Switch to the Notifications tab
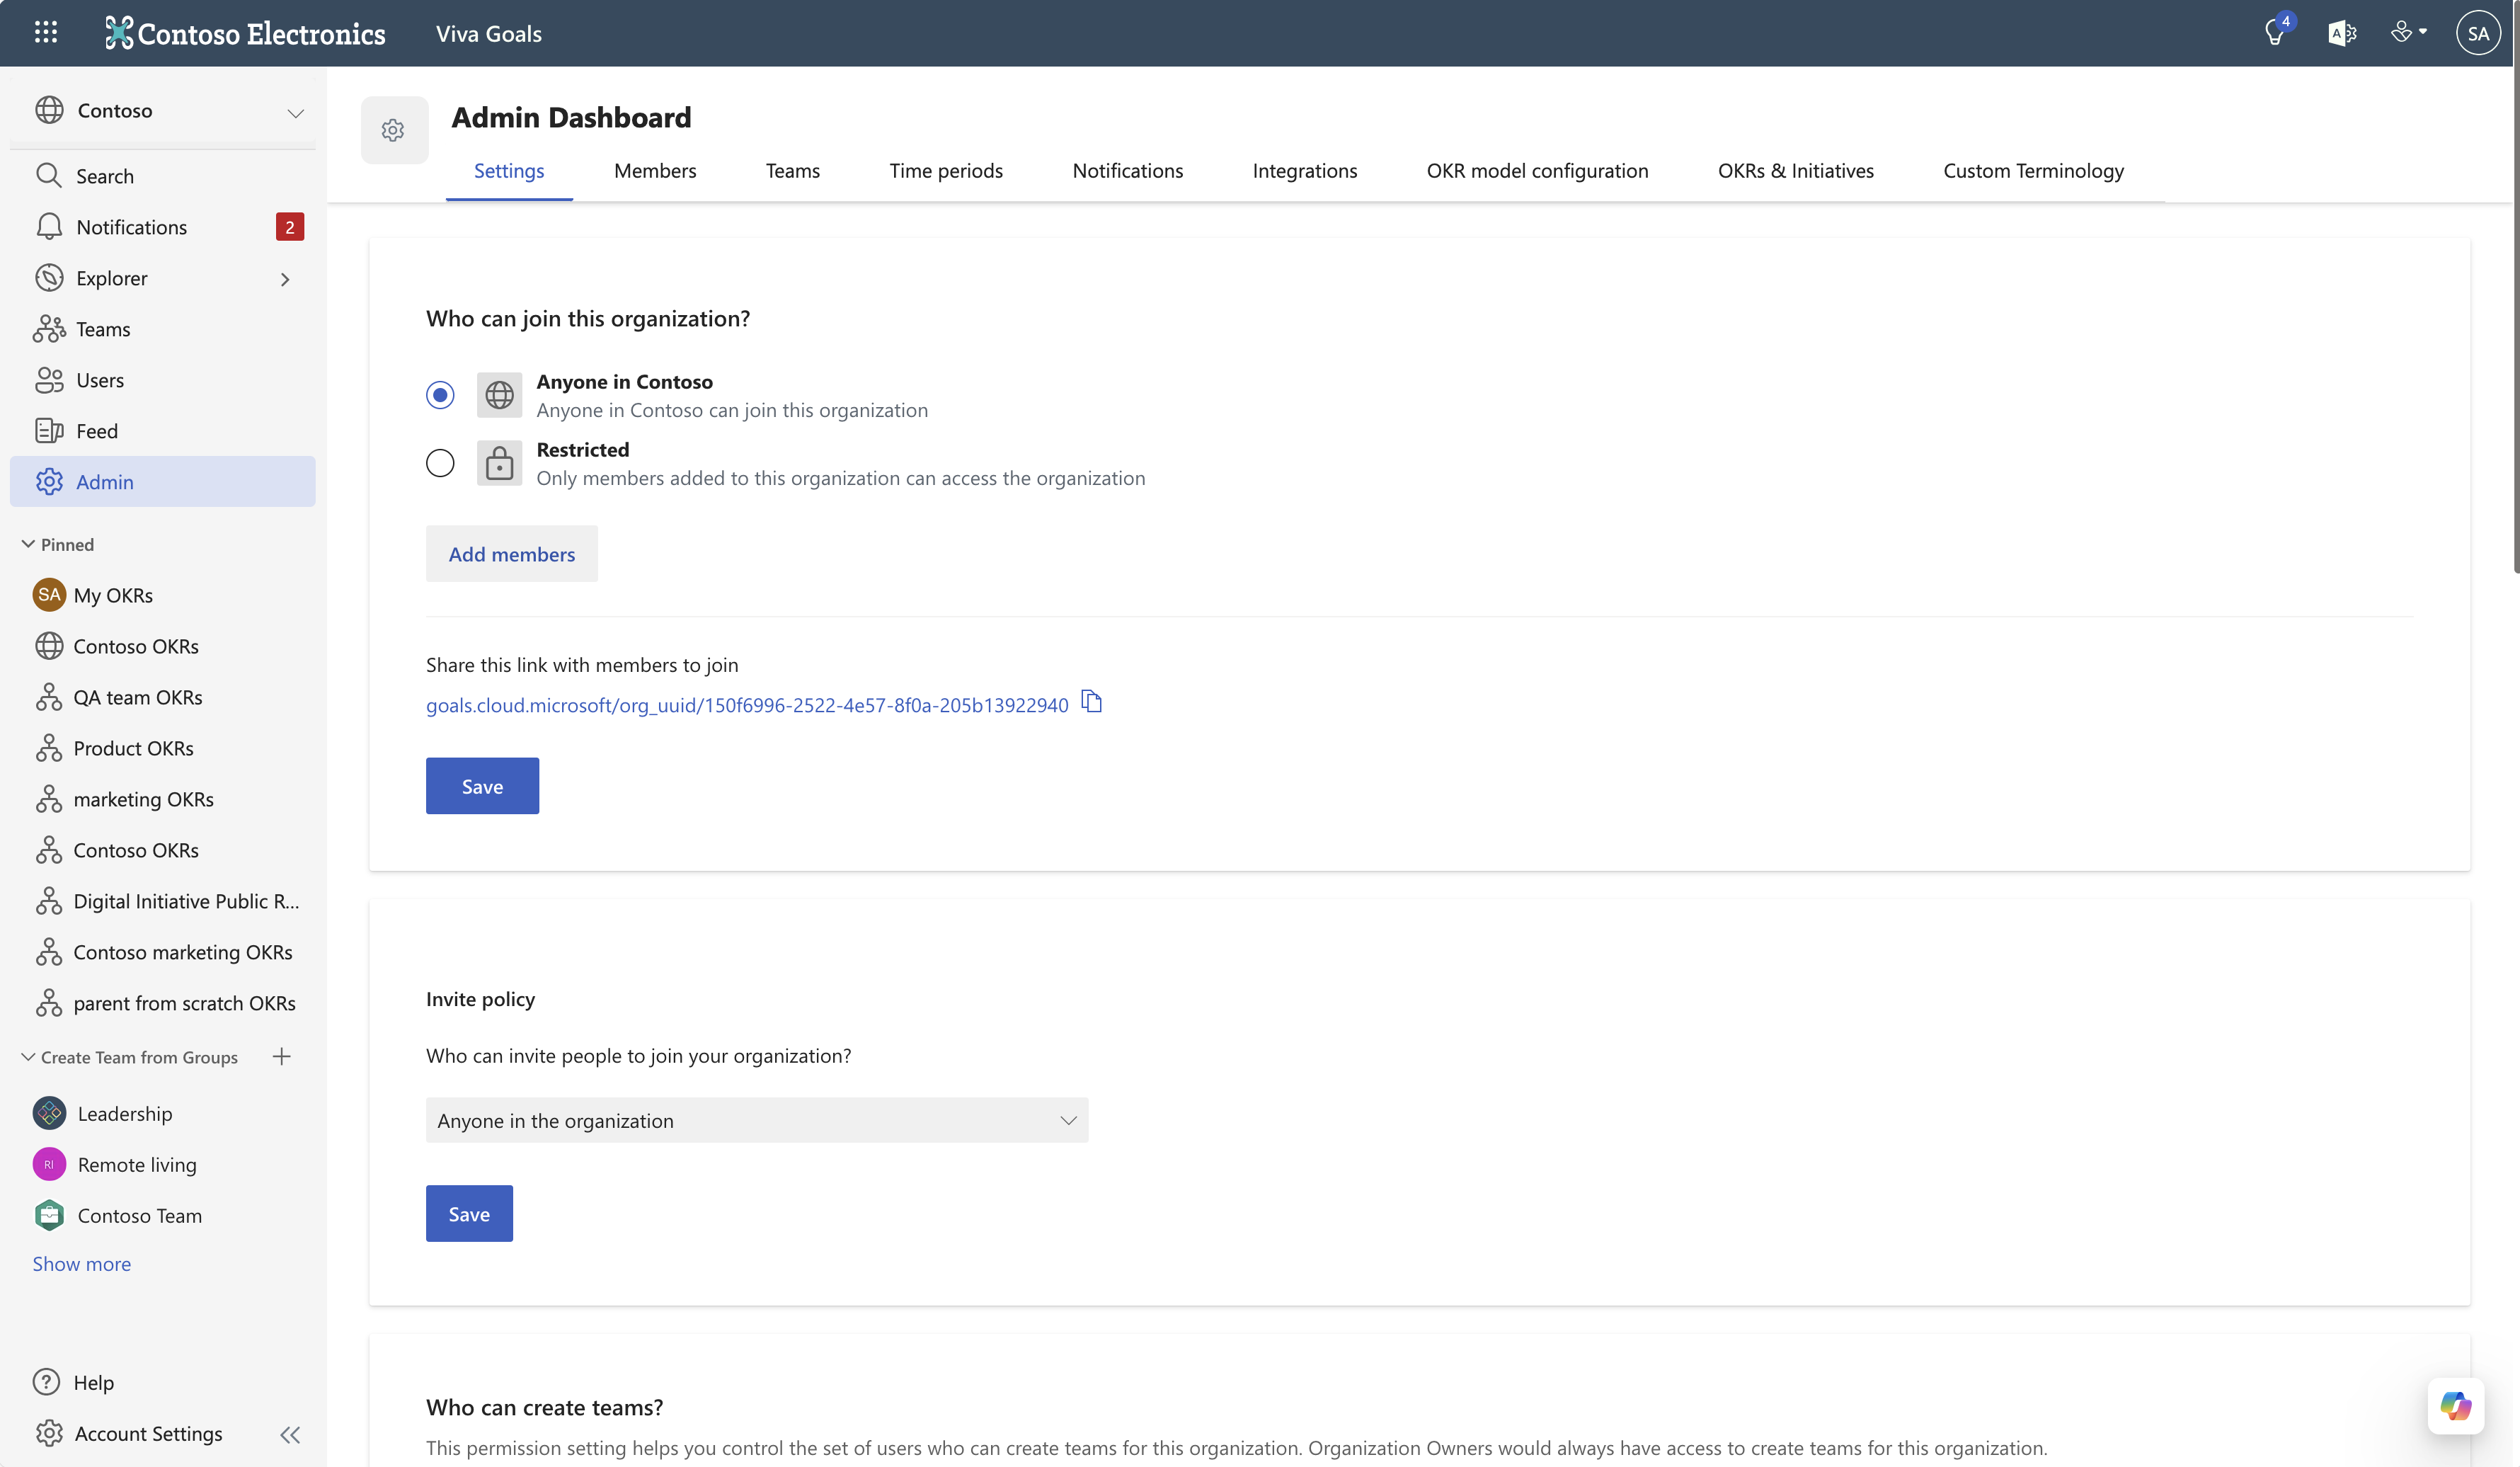The height and width of the screenshot is (1467, 2520). (x=1127, y=171)
